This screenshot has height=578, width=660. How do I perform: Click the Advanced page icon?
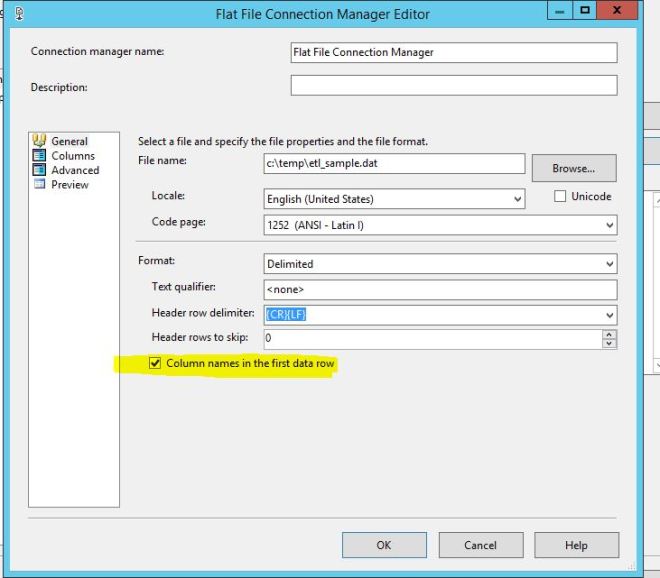click(40, 170)
